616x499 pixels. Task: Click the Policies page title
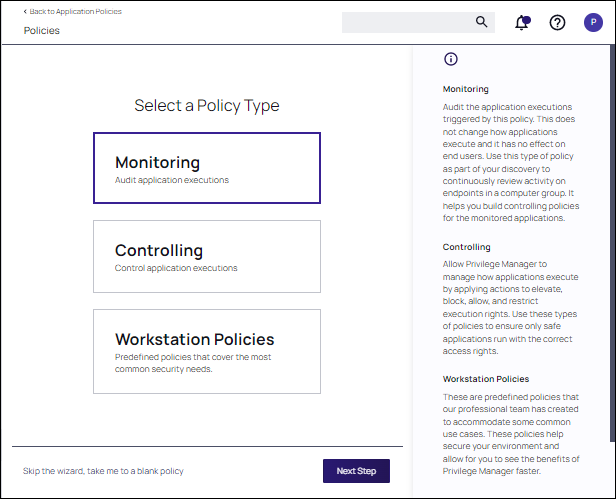42,31
